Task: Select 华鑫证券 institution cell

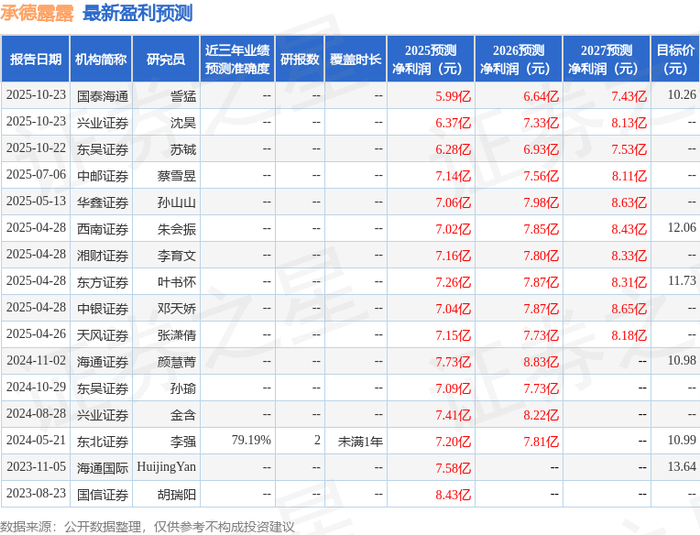Action: tap(102, 202)
